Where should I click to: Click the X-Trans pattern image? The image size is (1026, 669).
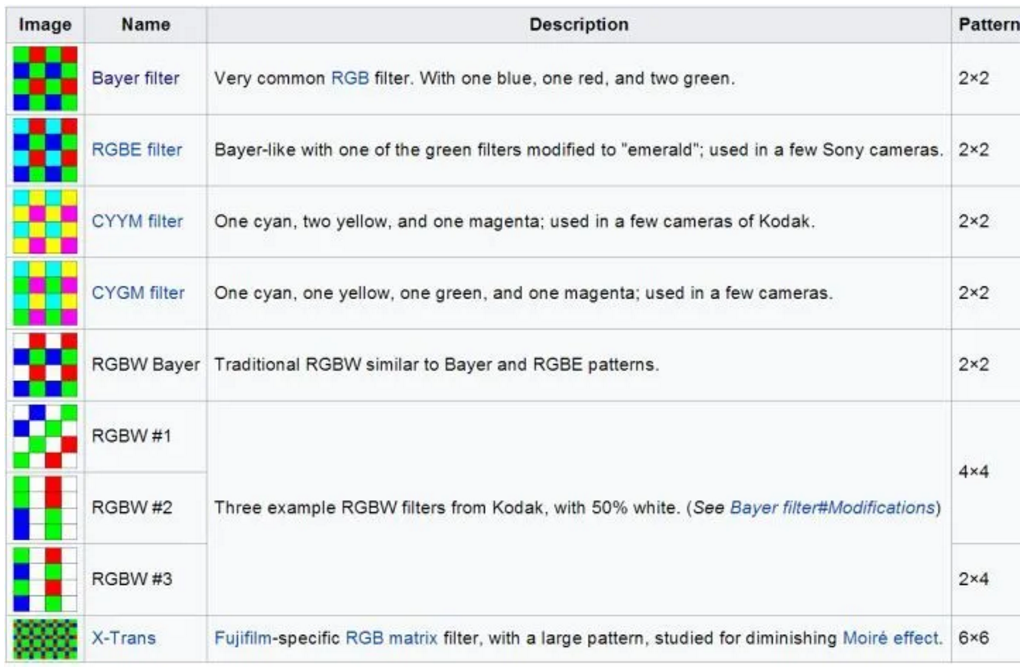pyautogui.click(x=44, y=638)
